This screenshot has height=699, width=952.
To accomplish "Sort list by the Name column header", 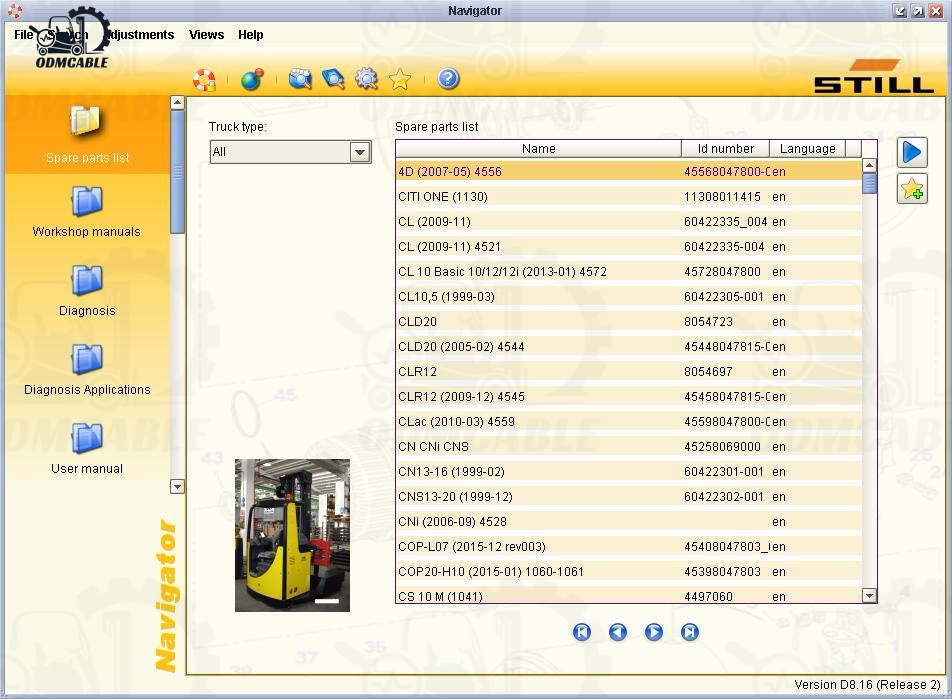I will pyautogui.click(x=539, y=149).
